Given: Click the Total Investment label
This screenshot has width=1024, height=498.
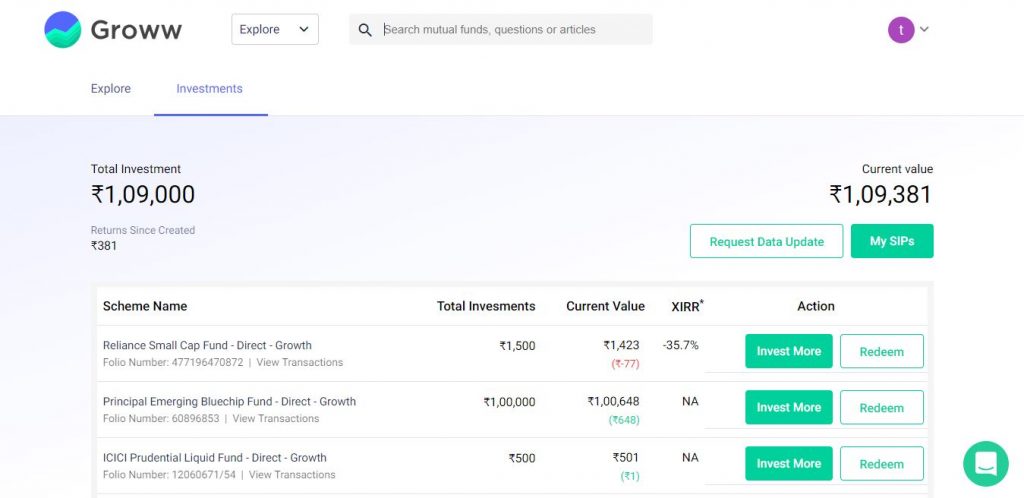Looking at the screenshot, I should point(136,169).
